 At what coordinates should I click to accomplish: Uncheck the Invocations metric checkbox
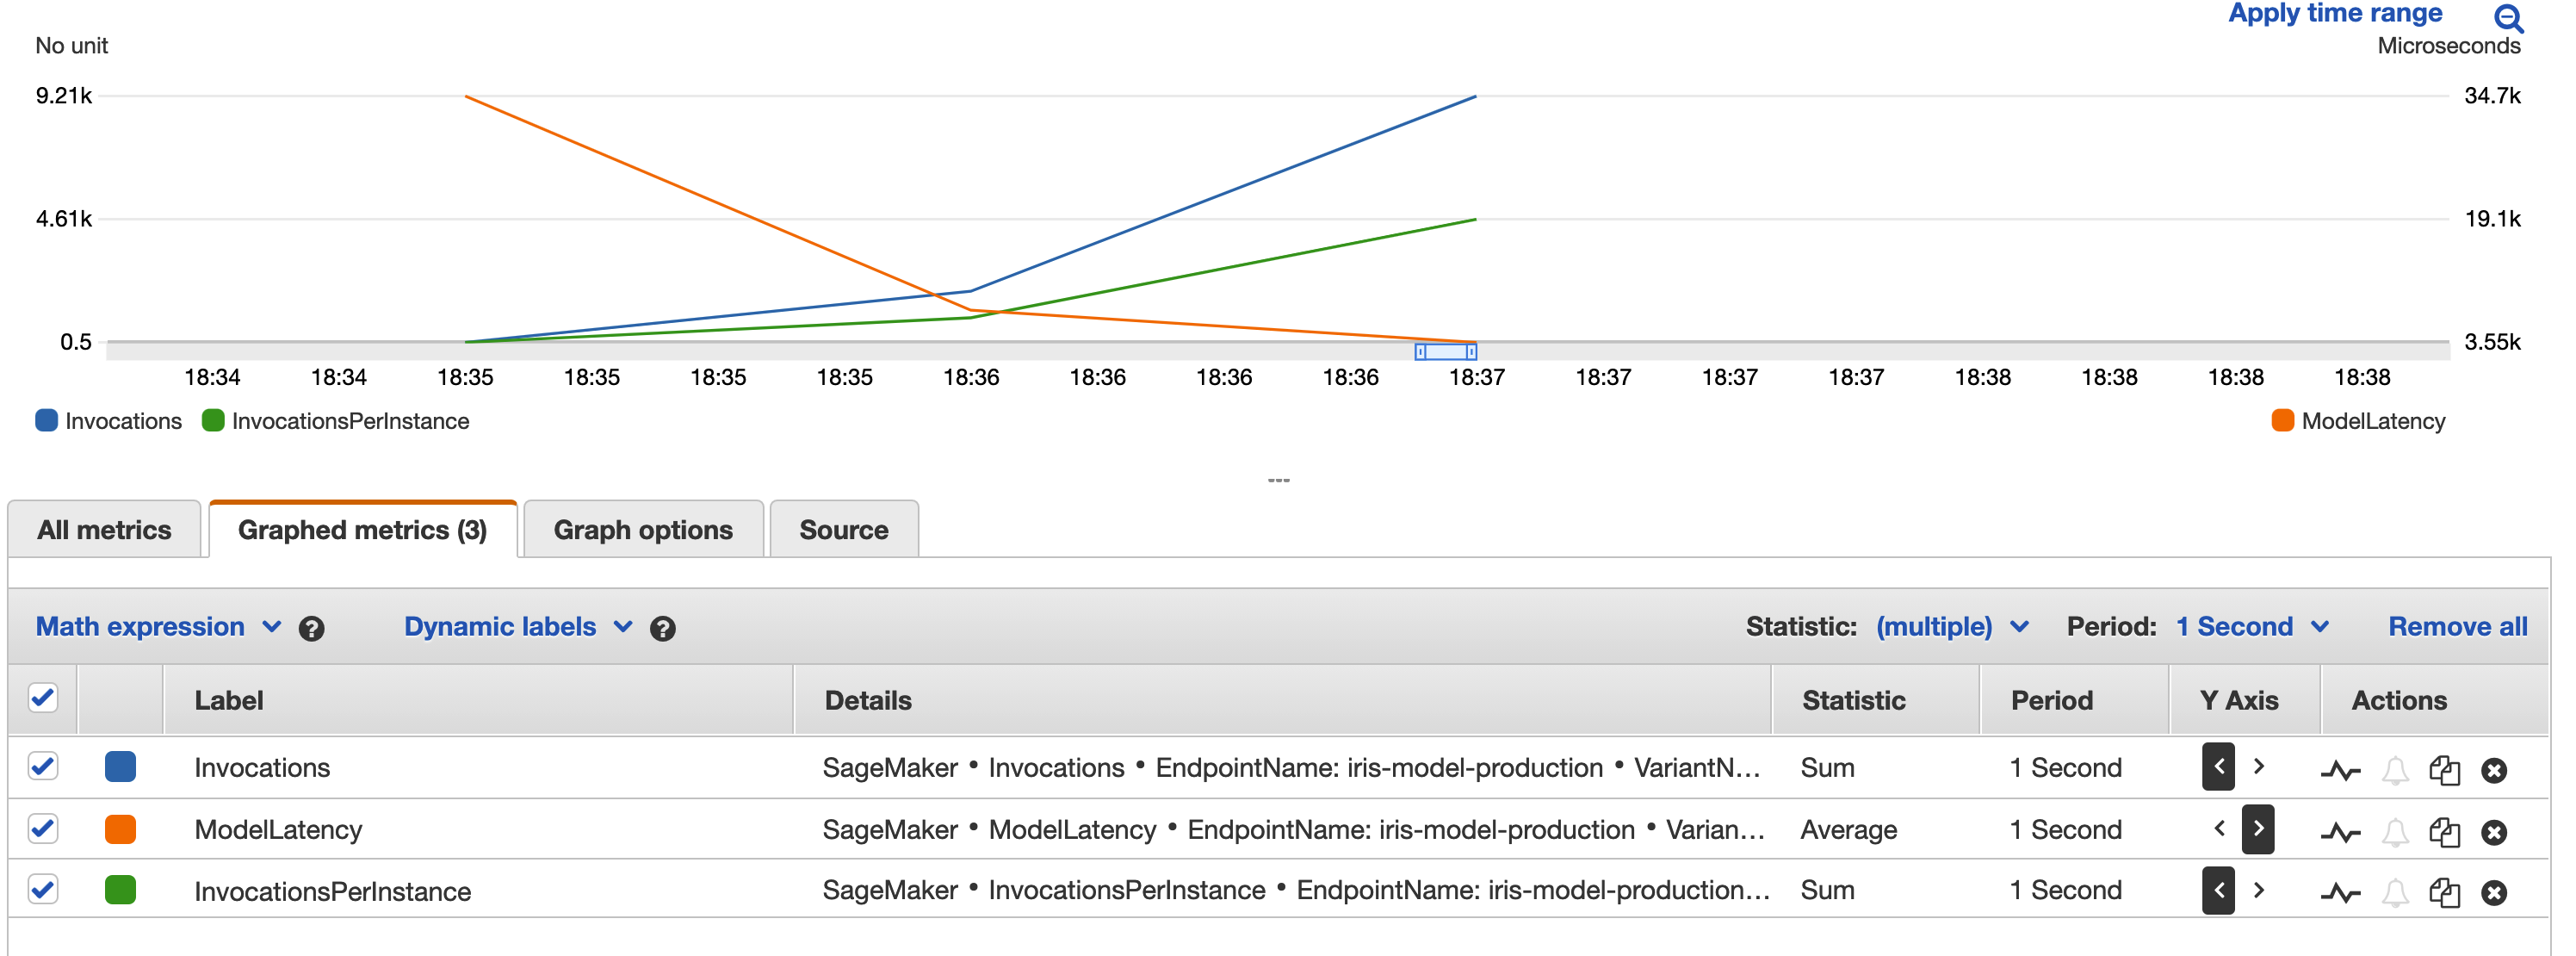(43, 767)
